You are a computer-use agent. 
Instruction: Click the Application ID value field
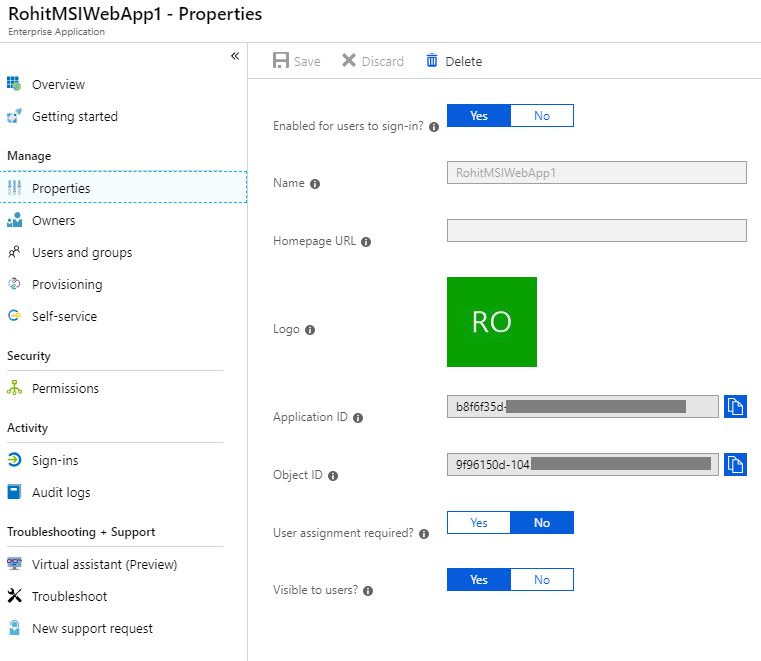tap(582, 406)
